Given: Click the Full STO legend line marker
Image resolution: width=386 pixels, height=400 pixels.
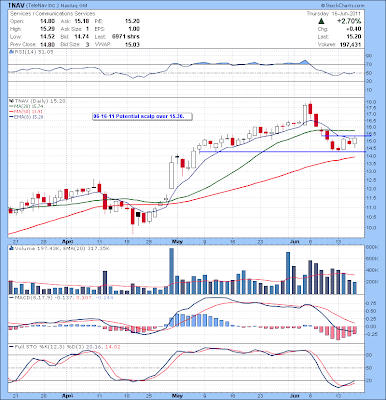Looking at the screenshot, I should [x=11, y=347].
